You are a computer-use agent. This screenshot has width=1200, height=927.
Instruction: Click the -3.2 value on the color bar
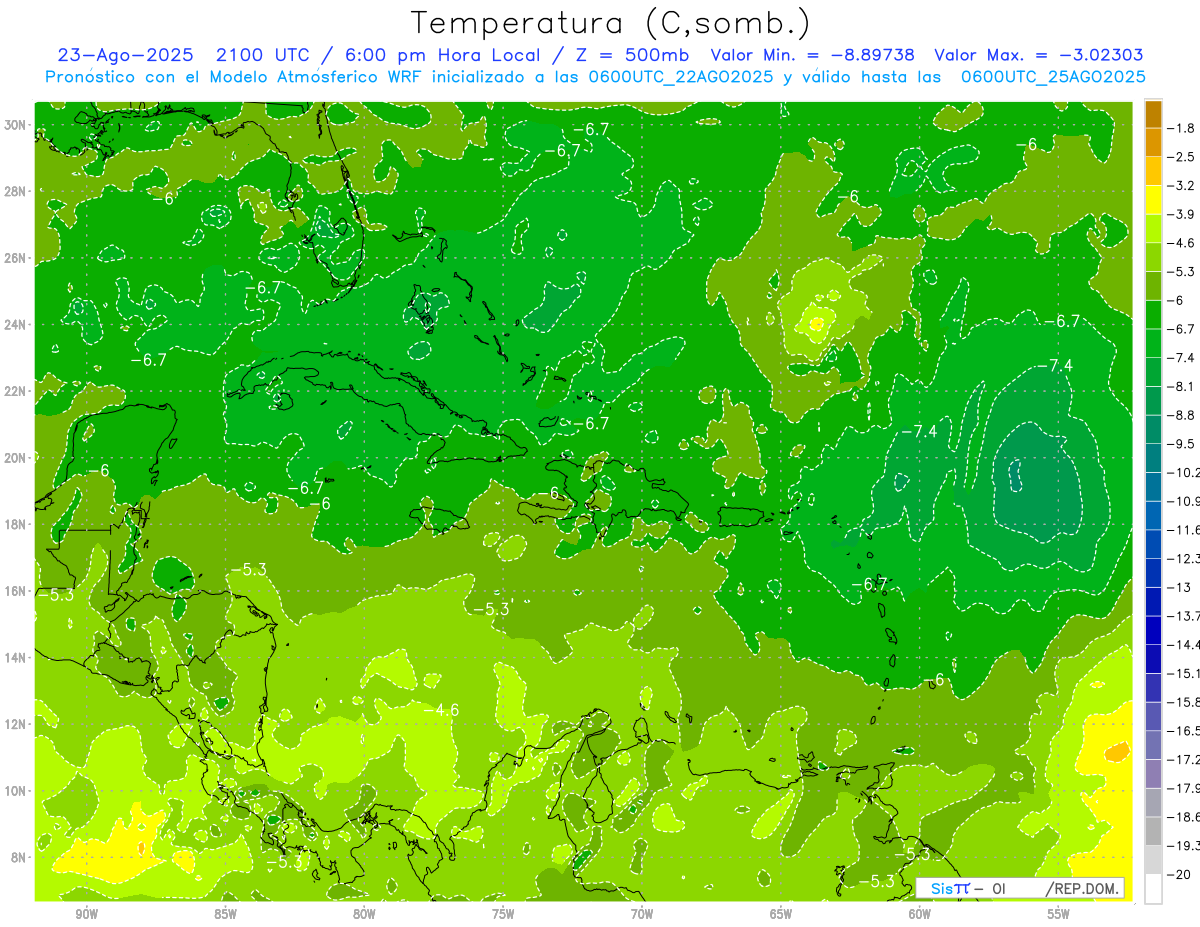(x=1182, y=186)
